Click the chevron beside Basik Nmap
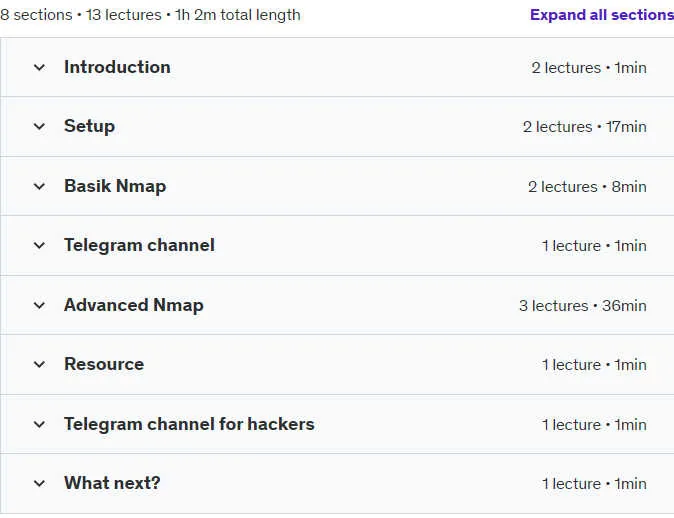 click(39, 187)
